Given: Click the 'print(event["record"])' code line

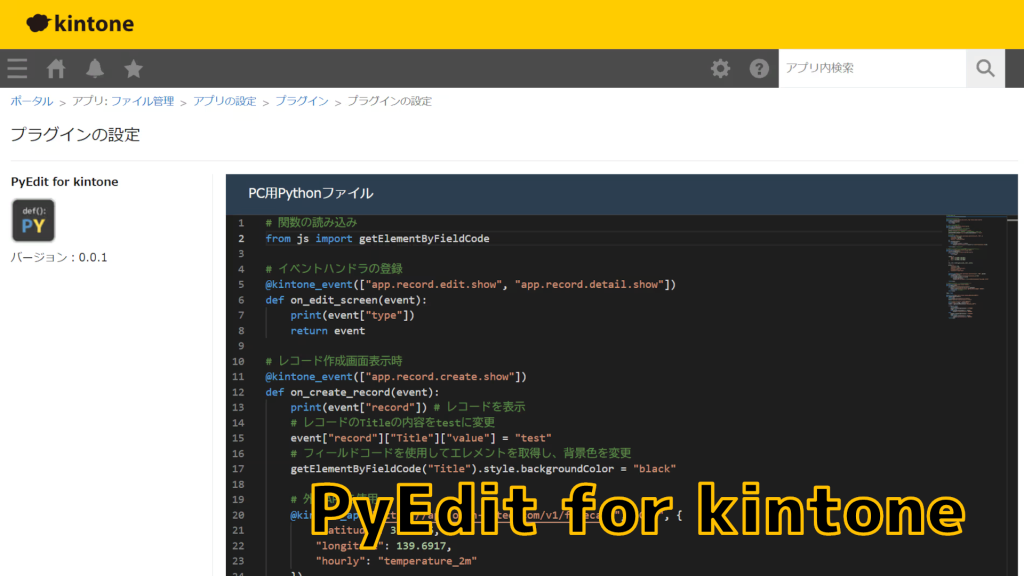Looking at the screenshot, I should point(359,407).
